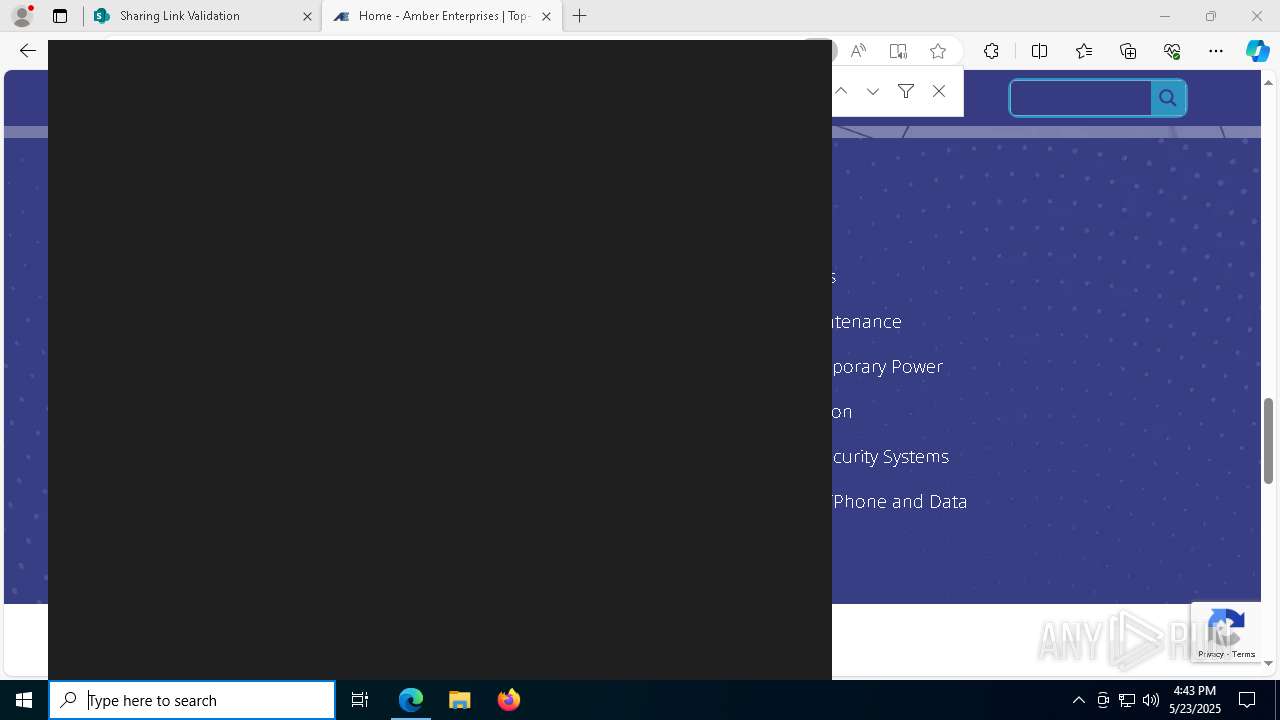Open Microsoft Edge from taskbar
The height and width of the screenshot is (720, 1280).
coord(411,700)
